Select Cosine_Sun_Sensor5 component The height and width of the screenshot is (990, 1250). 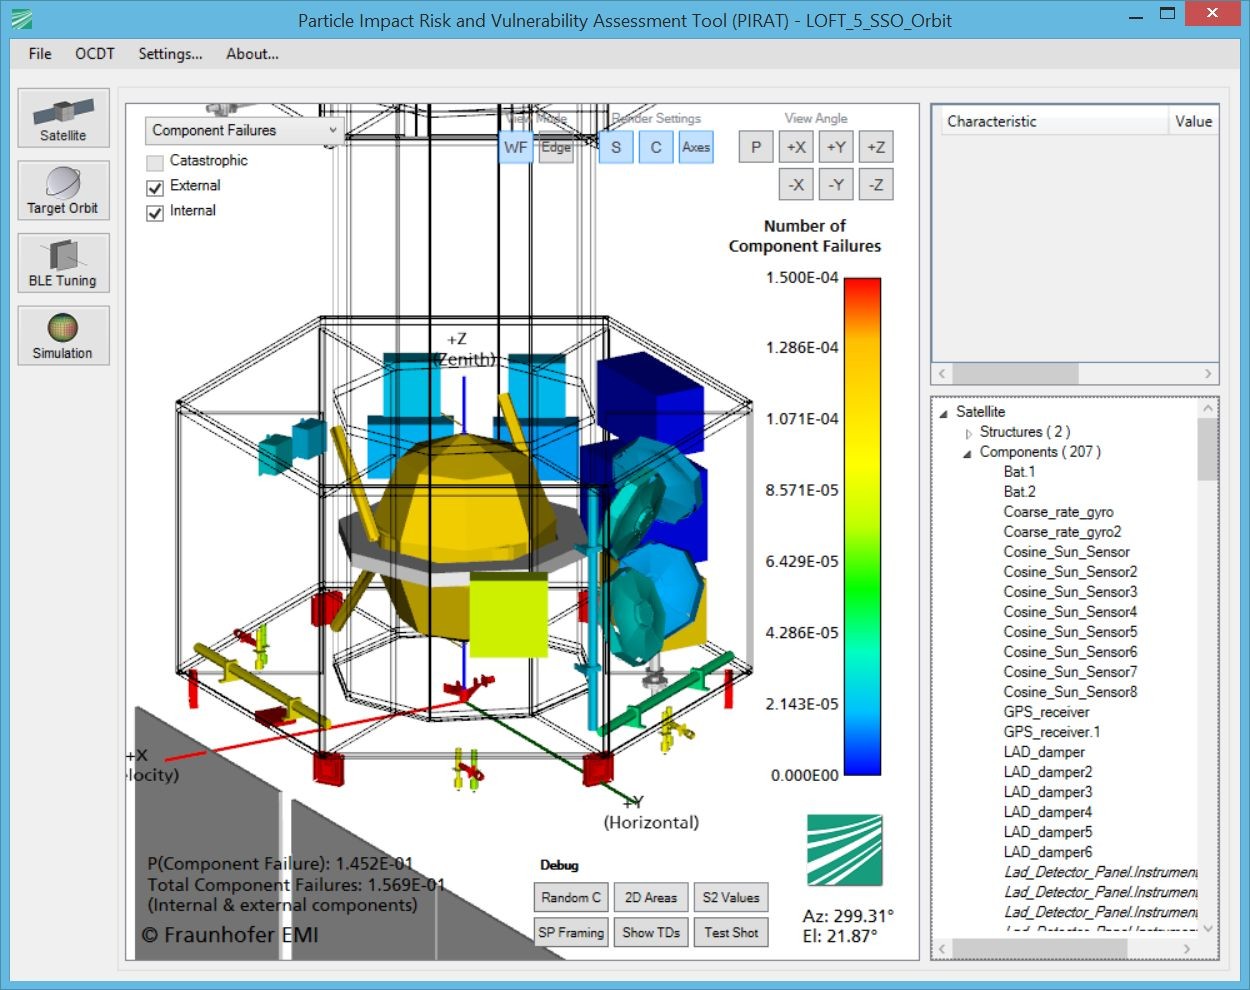(1070, 632)
